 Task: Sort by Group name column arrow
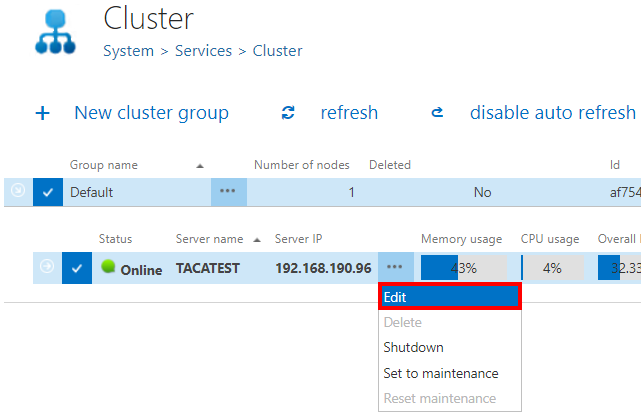click(200, 165)
